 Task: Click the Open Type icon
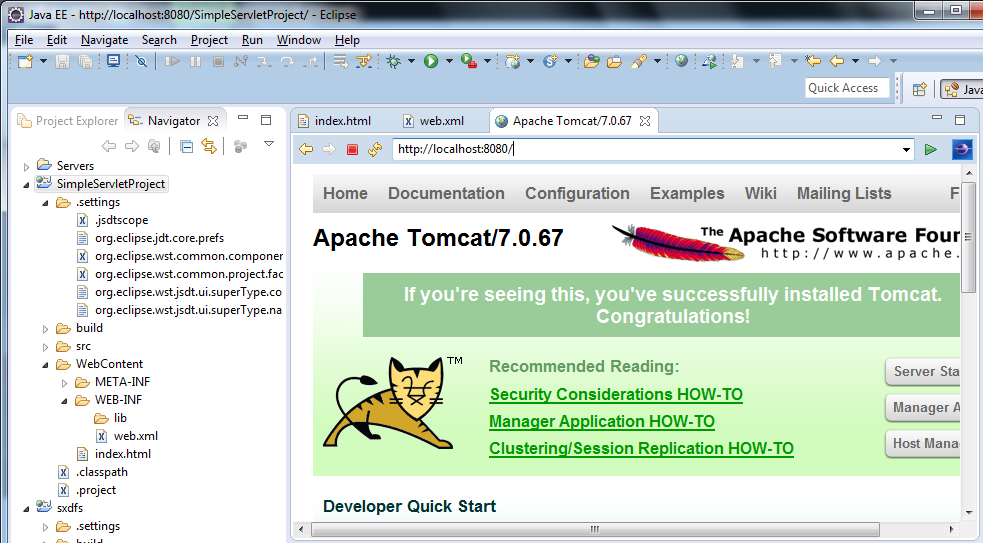click(591, 61)
